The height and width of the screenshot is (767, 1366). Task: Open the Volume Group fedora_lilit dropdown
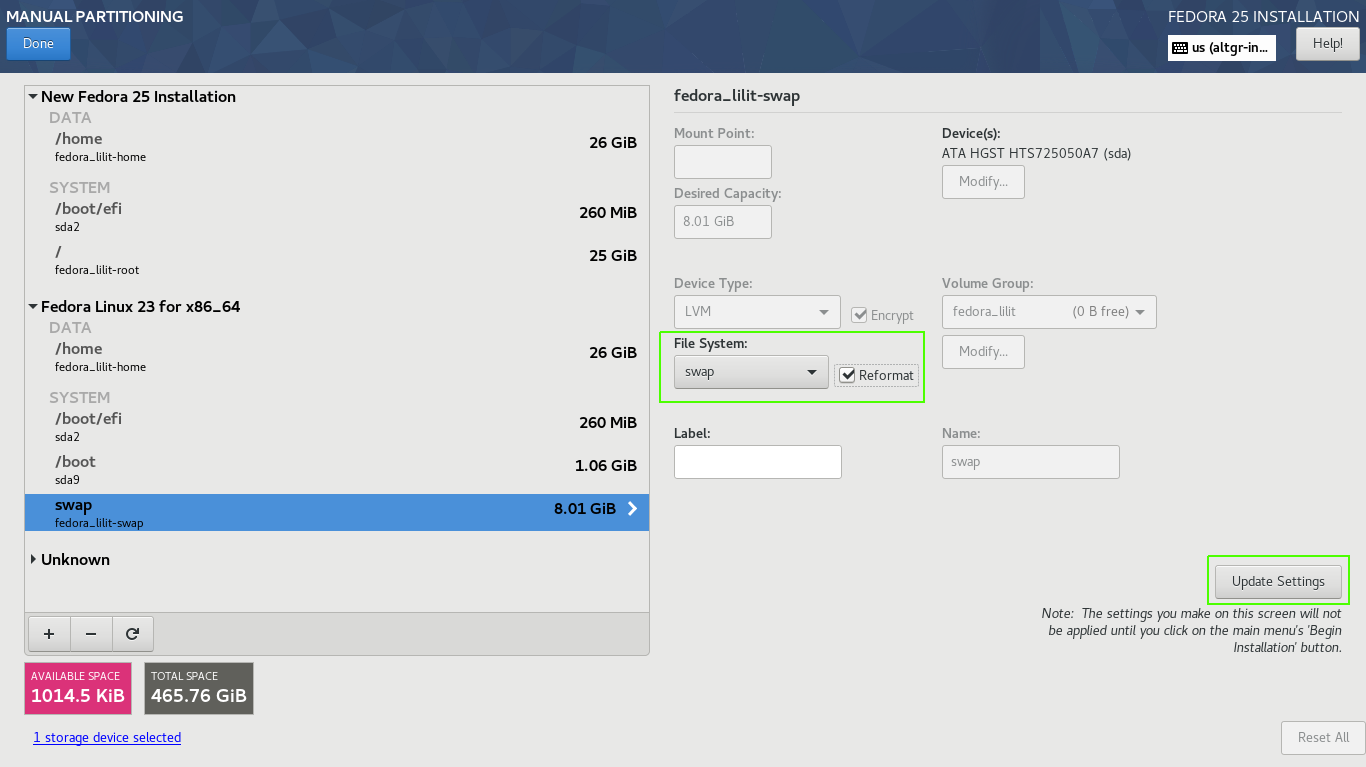[x=1049, y=311]
